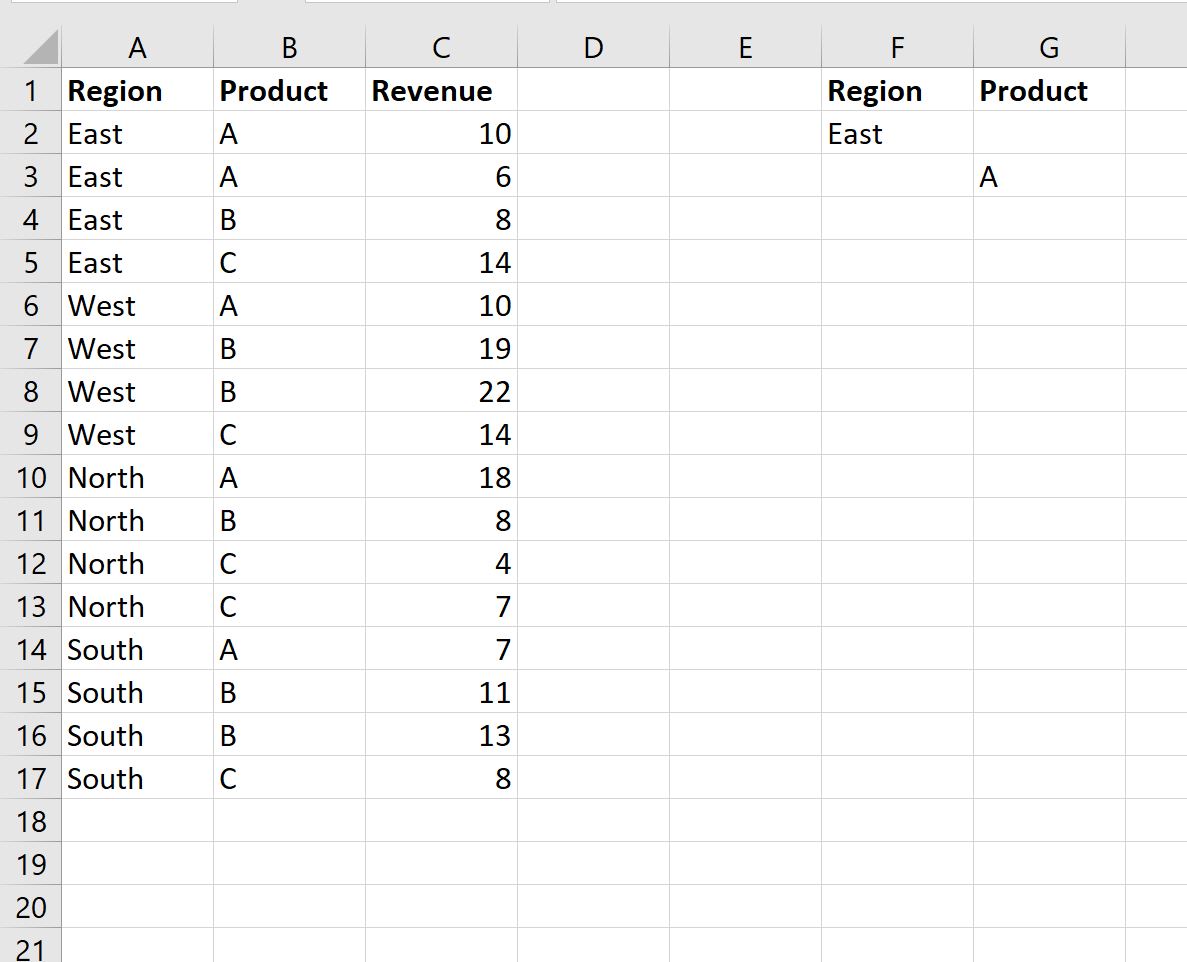Select row 17 header
Viewport: 1187px width, 962px height.
click(31, 778)
